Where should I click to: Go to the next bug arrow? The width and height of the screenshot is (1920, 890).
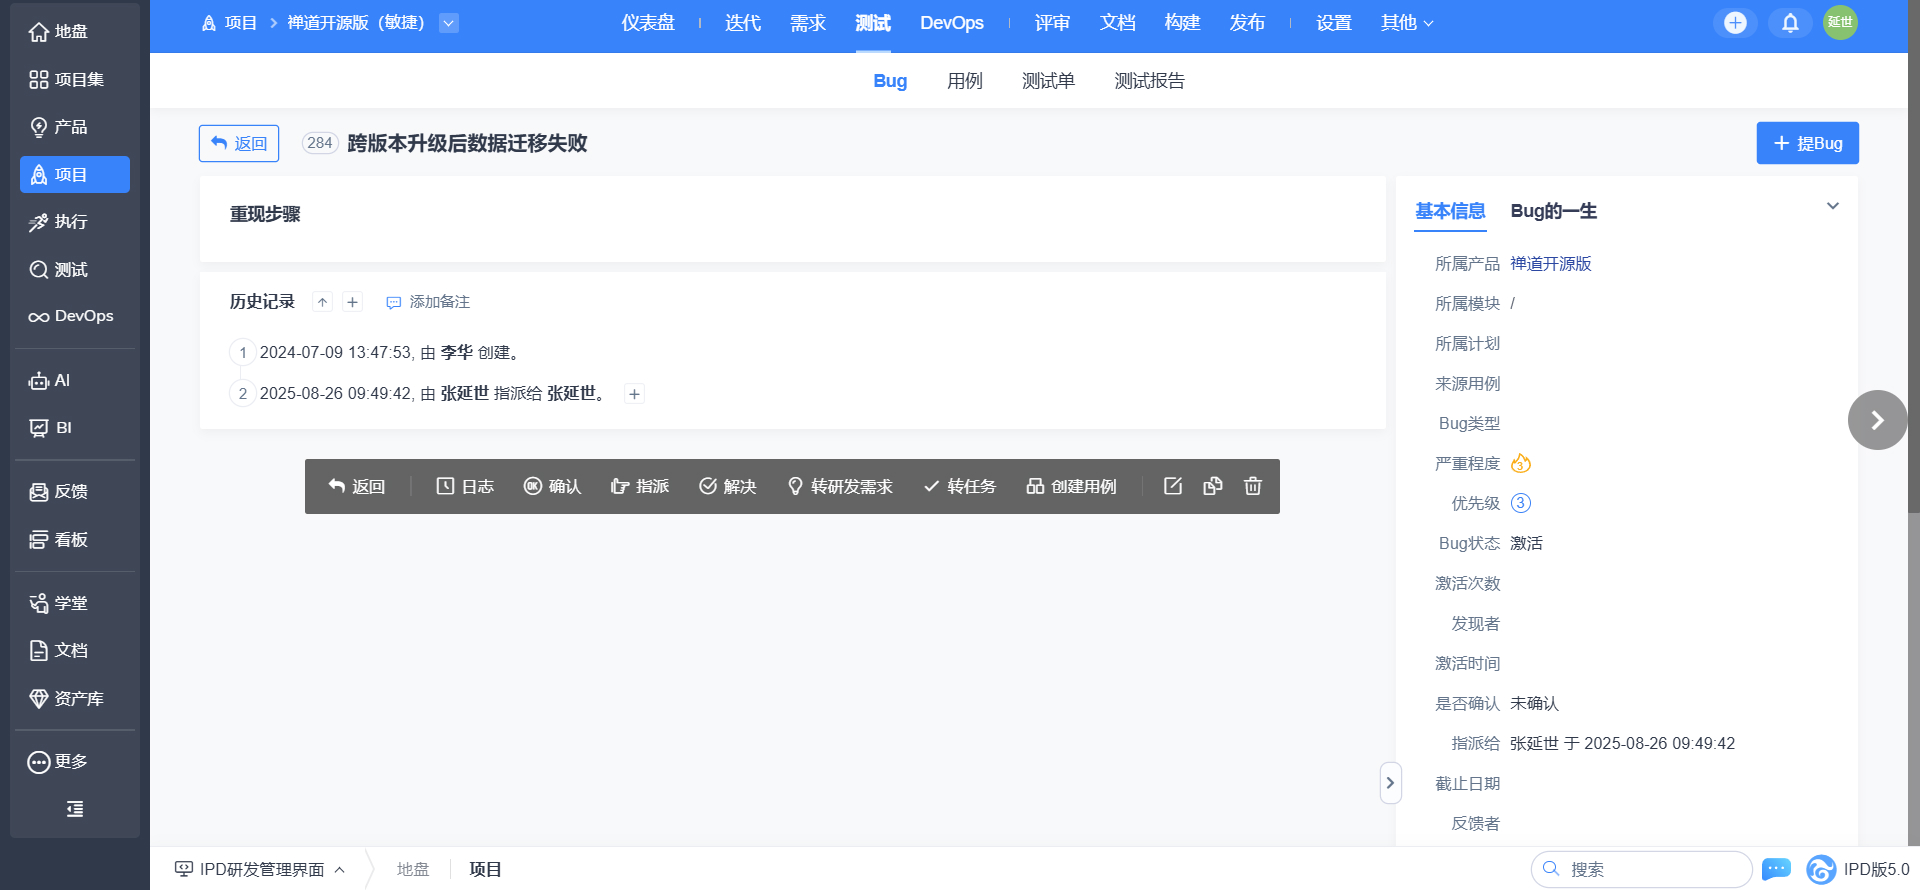[1877, 420]
